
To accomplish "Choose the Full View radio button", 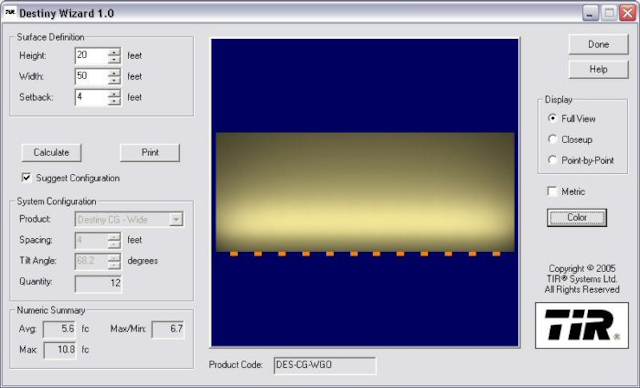I will (552, 118).
